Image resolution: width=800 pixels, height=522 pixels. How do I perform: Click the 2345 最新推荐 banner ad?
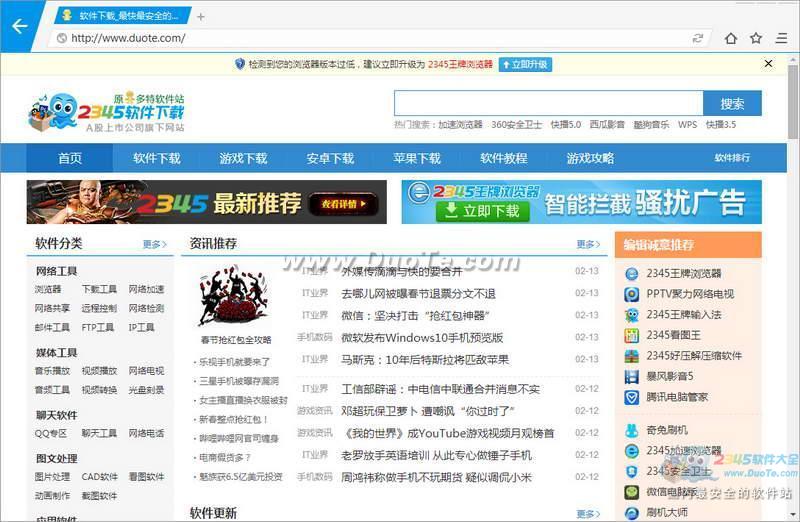point(207,202)
